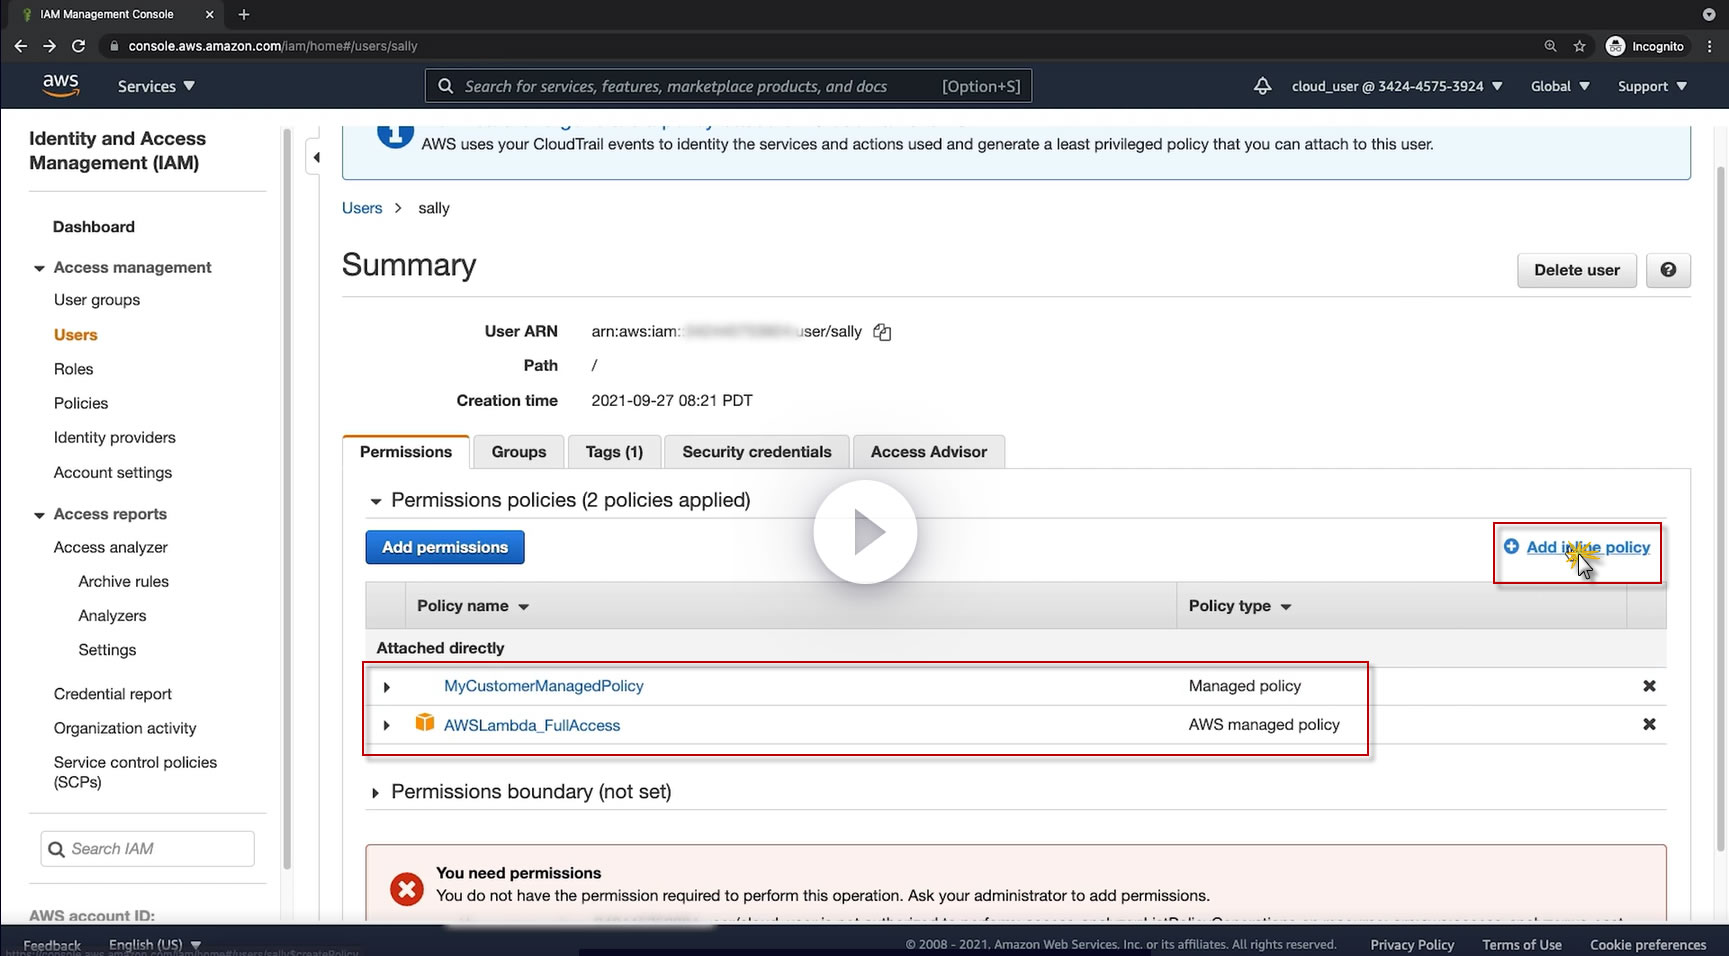
Task: Play the video overlay button
Action: (x=865, y=533)
